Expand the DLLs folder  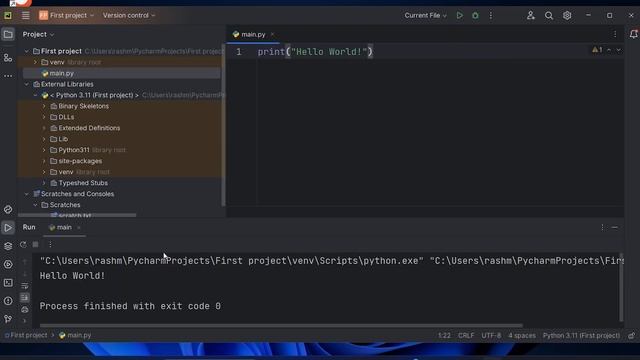coord(44,117)
